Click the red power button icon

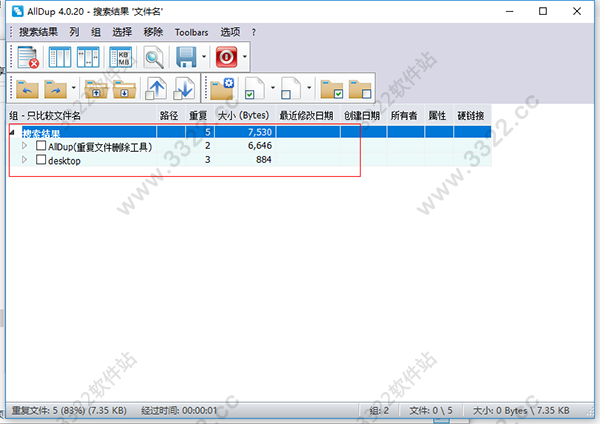tap(227, 57)
